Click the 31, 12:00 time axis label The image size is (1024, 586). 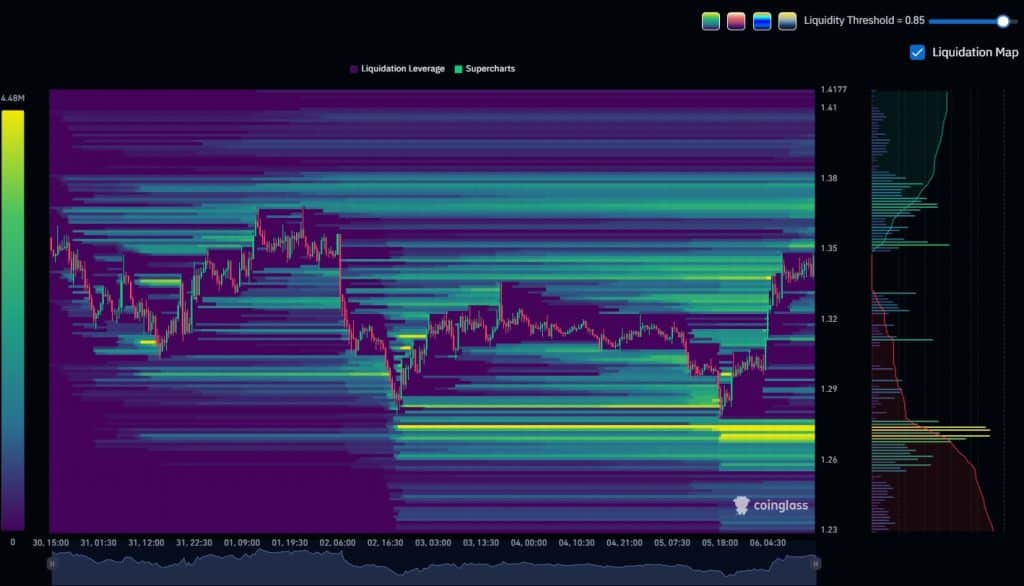click(146, 543)
